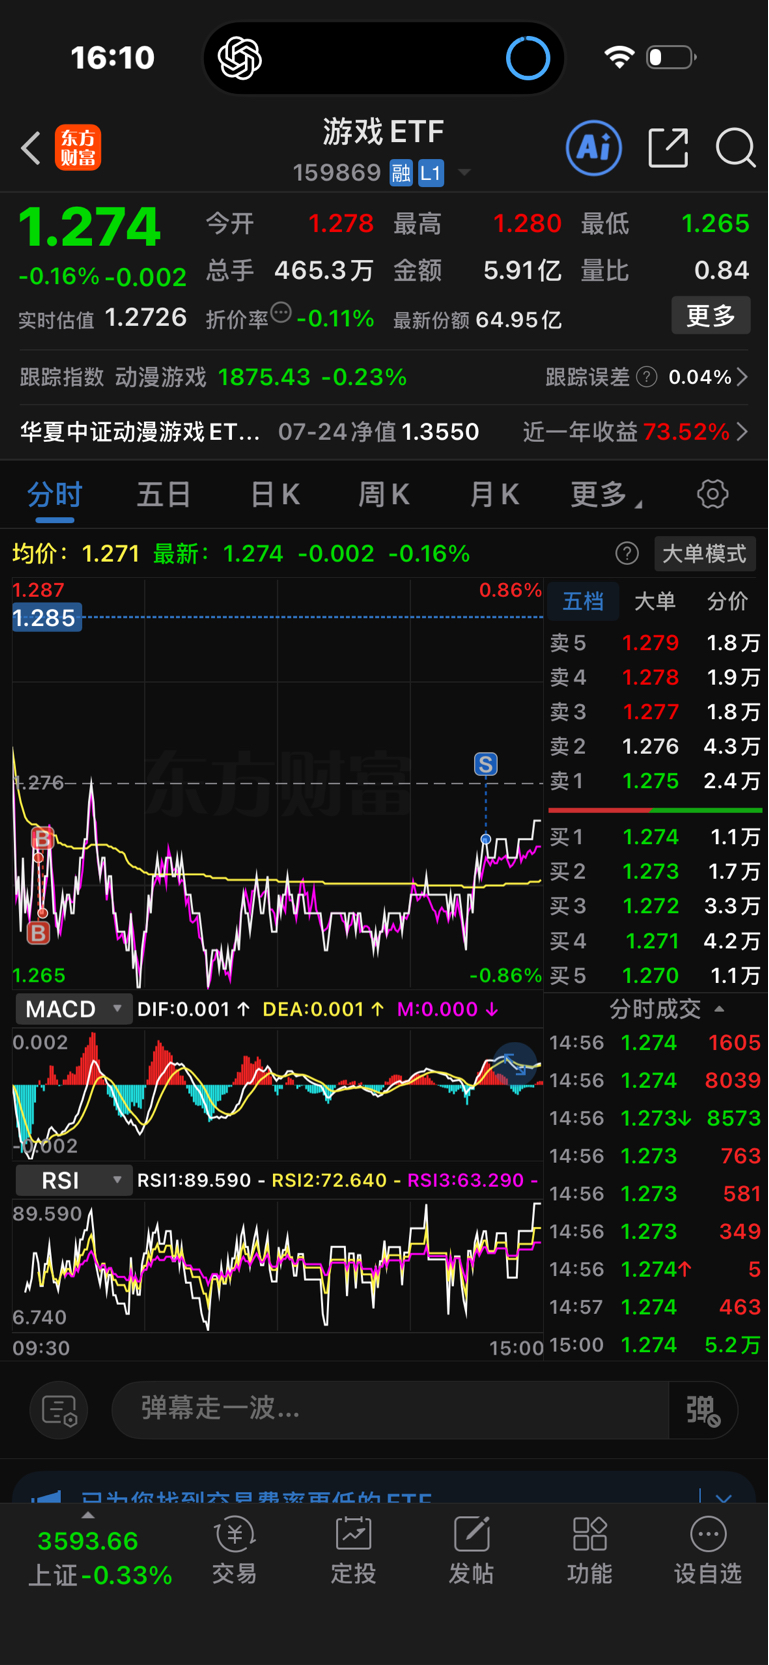The image size is (769, 1665).
Task: Tap the upper red B buy marker
Action: (x=42, y=838)
